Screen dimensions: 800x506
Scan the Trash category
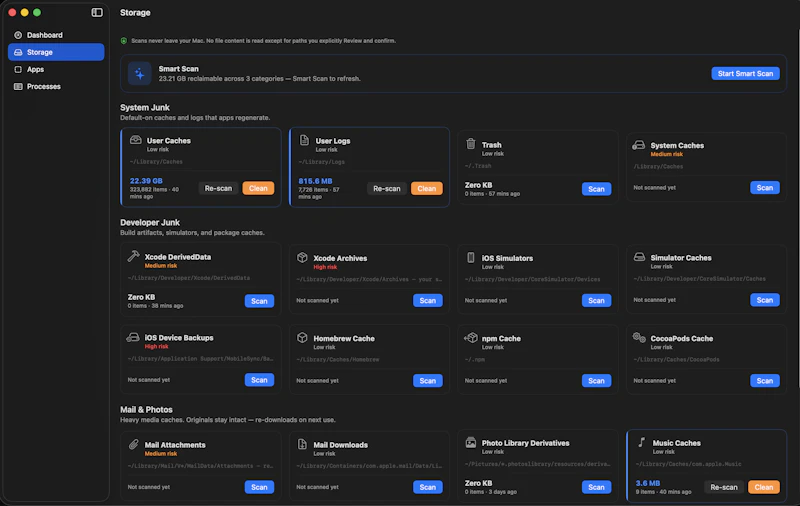click(x=596, y=189)
